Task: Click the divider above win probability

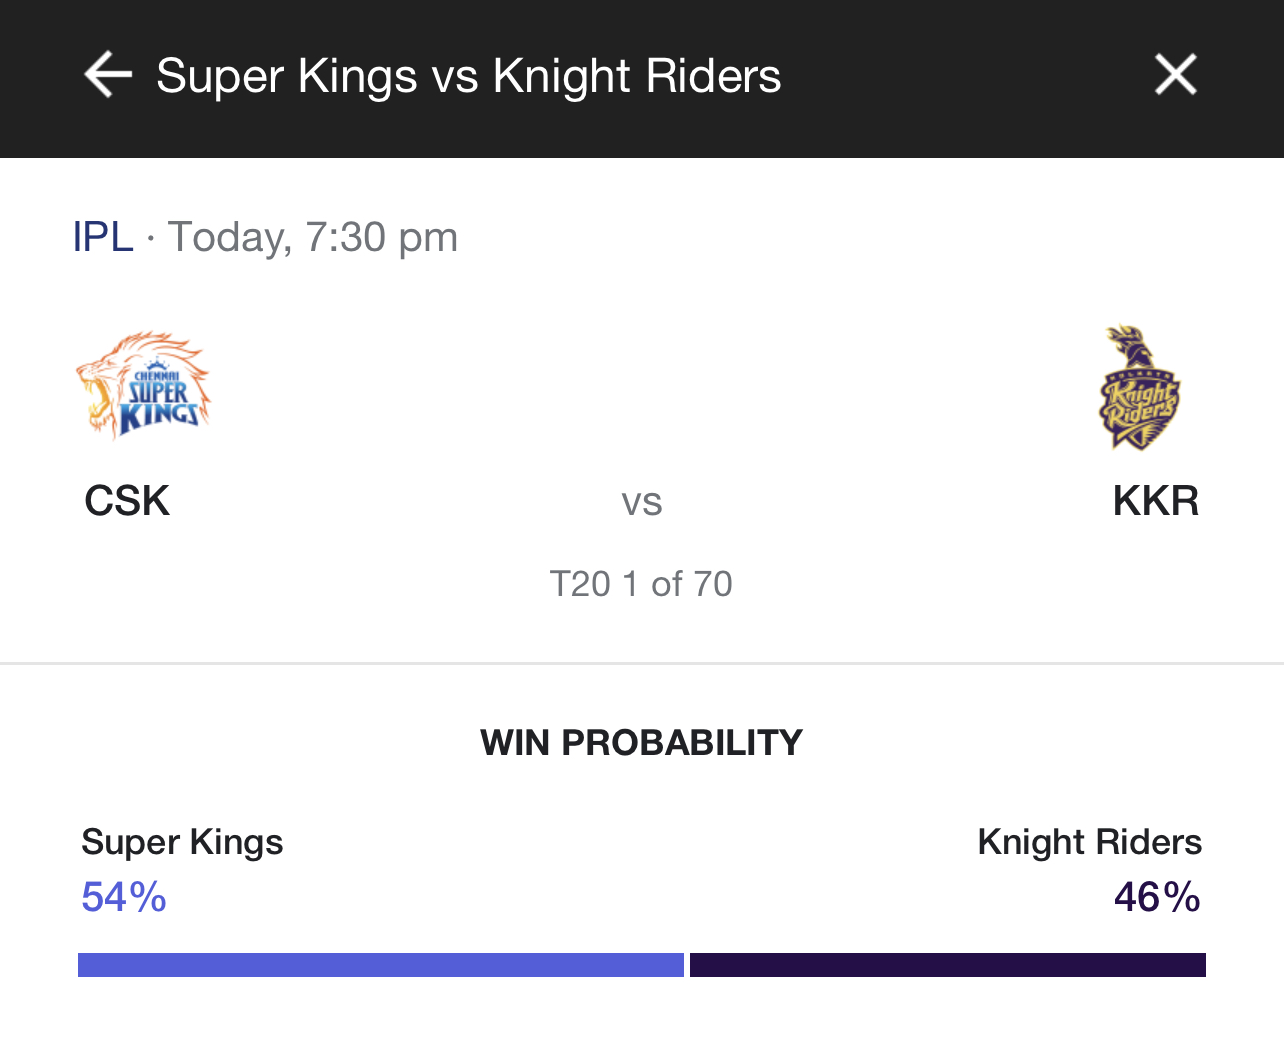Action: (x=641, y=663)
